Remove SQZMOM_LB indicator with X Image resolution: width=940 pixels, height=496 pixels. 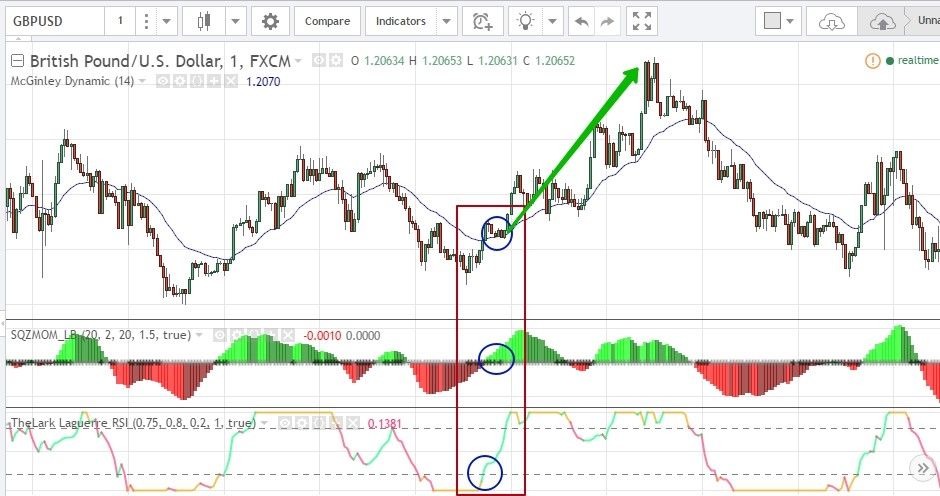(288, 335)
